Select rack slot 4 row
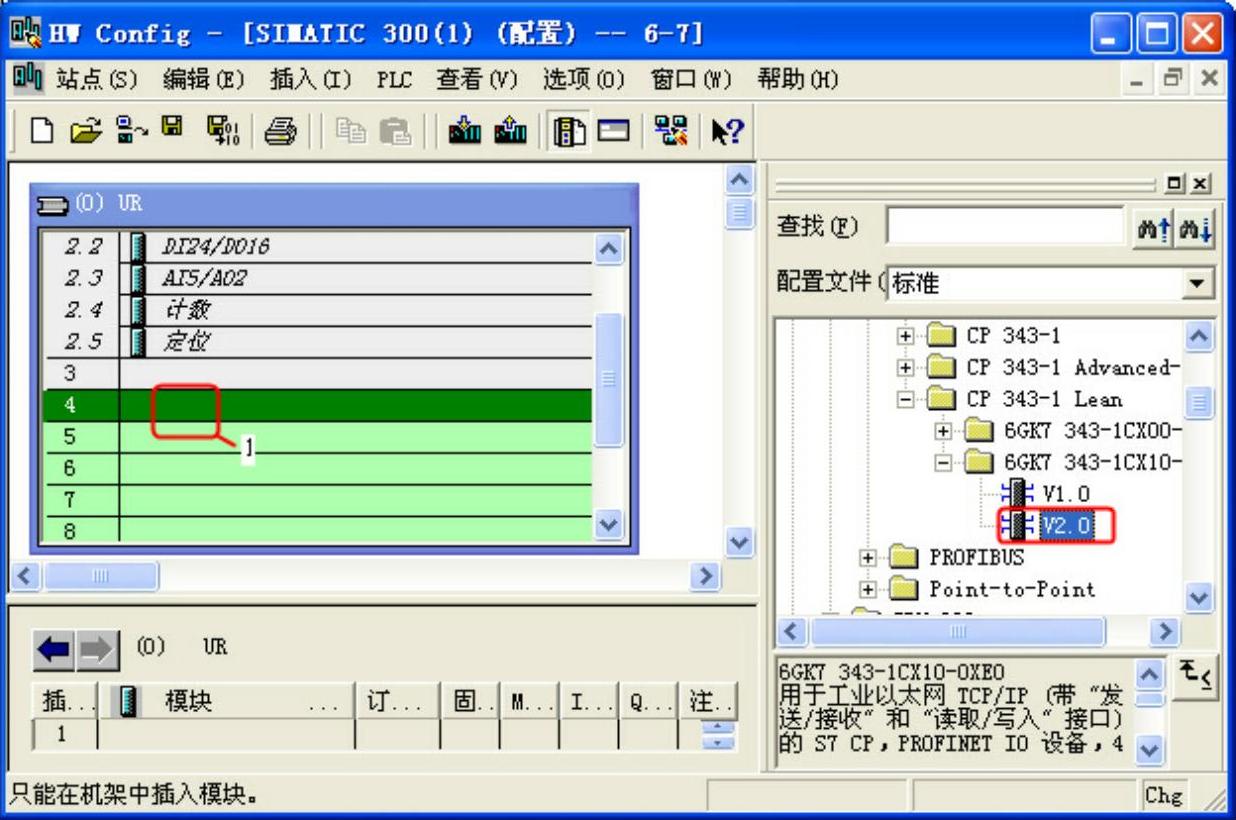 [315, 406]
